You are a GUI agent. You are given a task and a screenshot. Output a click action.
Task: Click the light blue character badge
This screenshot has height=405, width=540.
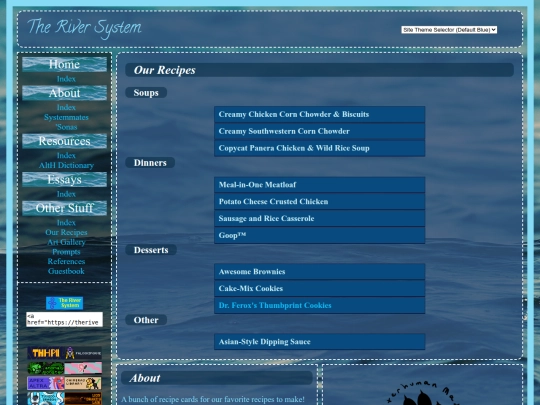pyautogui.click(x=46, y=398)
